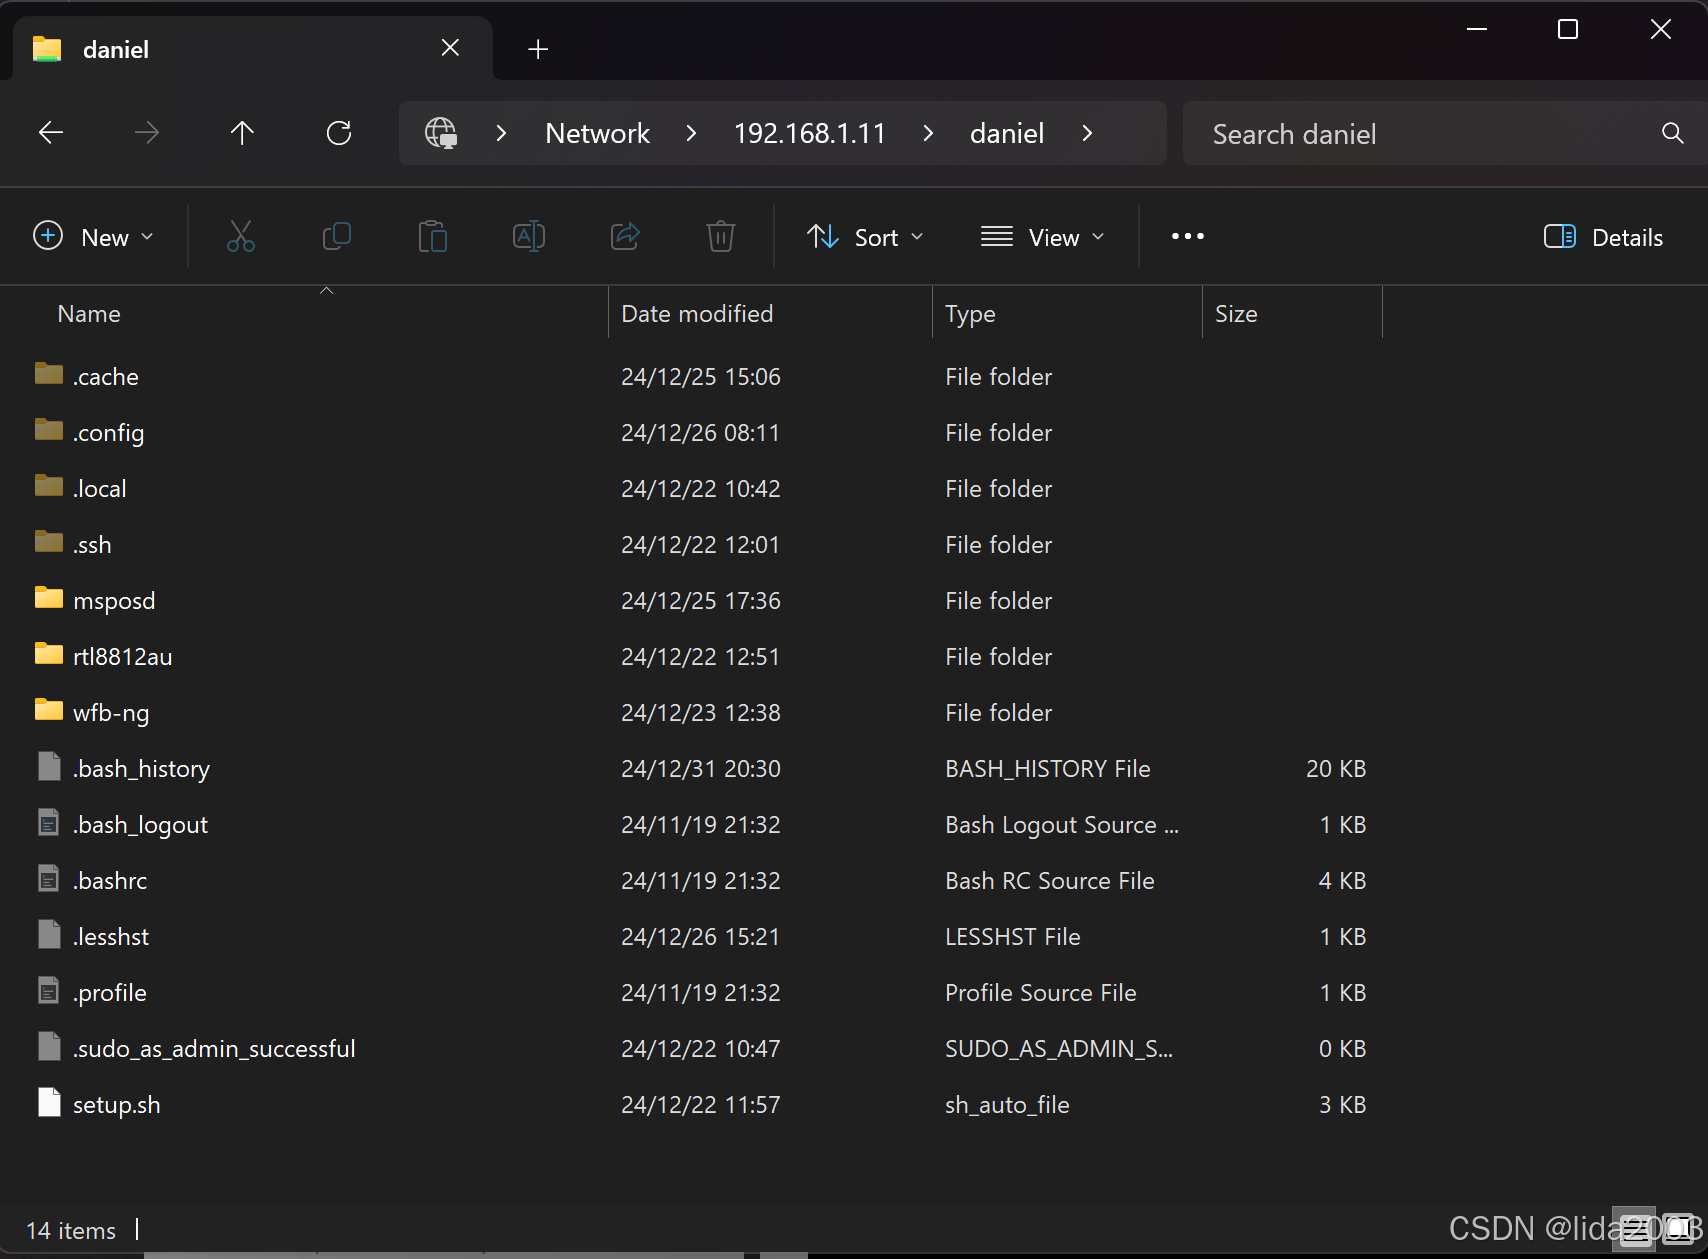1708x1259 pixels.
Task: Select the .ssh folder icon
Action: coord(49,542)
